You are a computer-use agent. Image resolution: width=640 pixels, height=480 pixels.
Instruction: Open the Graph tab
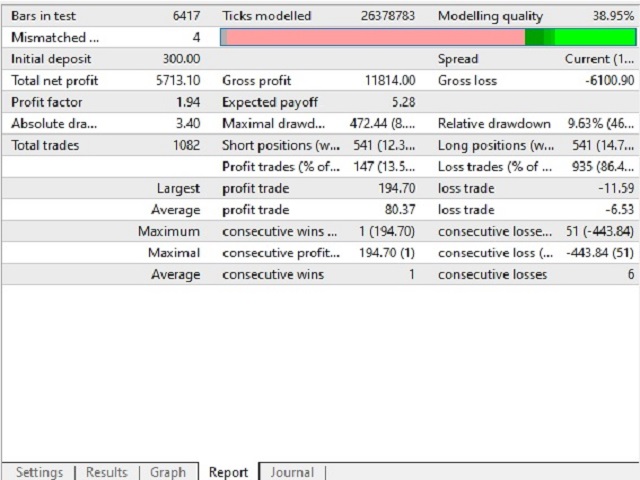[167, 472]
